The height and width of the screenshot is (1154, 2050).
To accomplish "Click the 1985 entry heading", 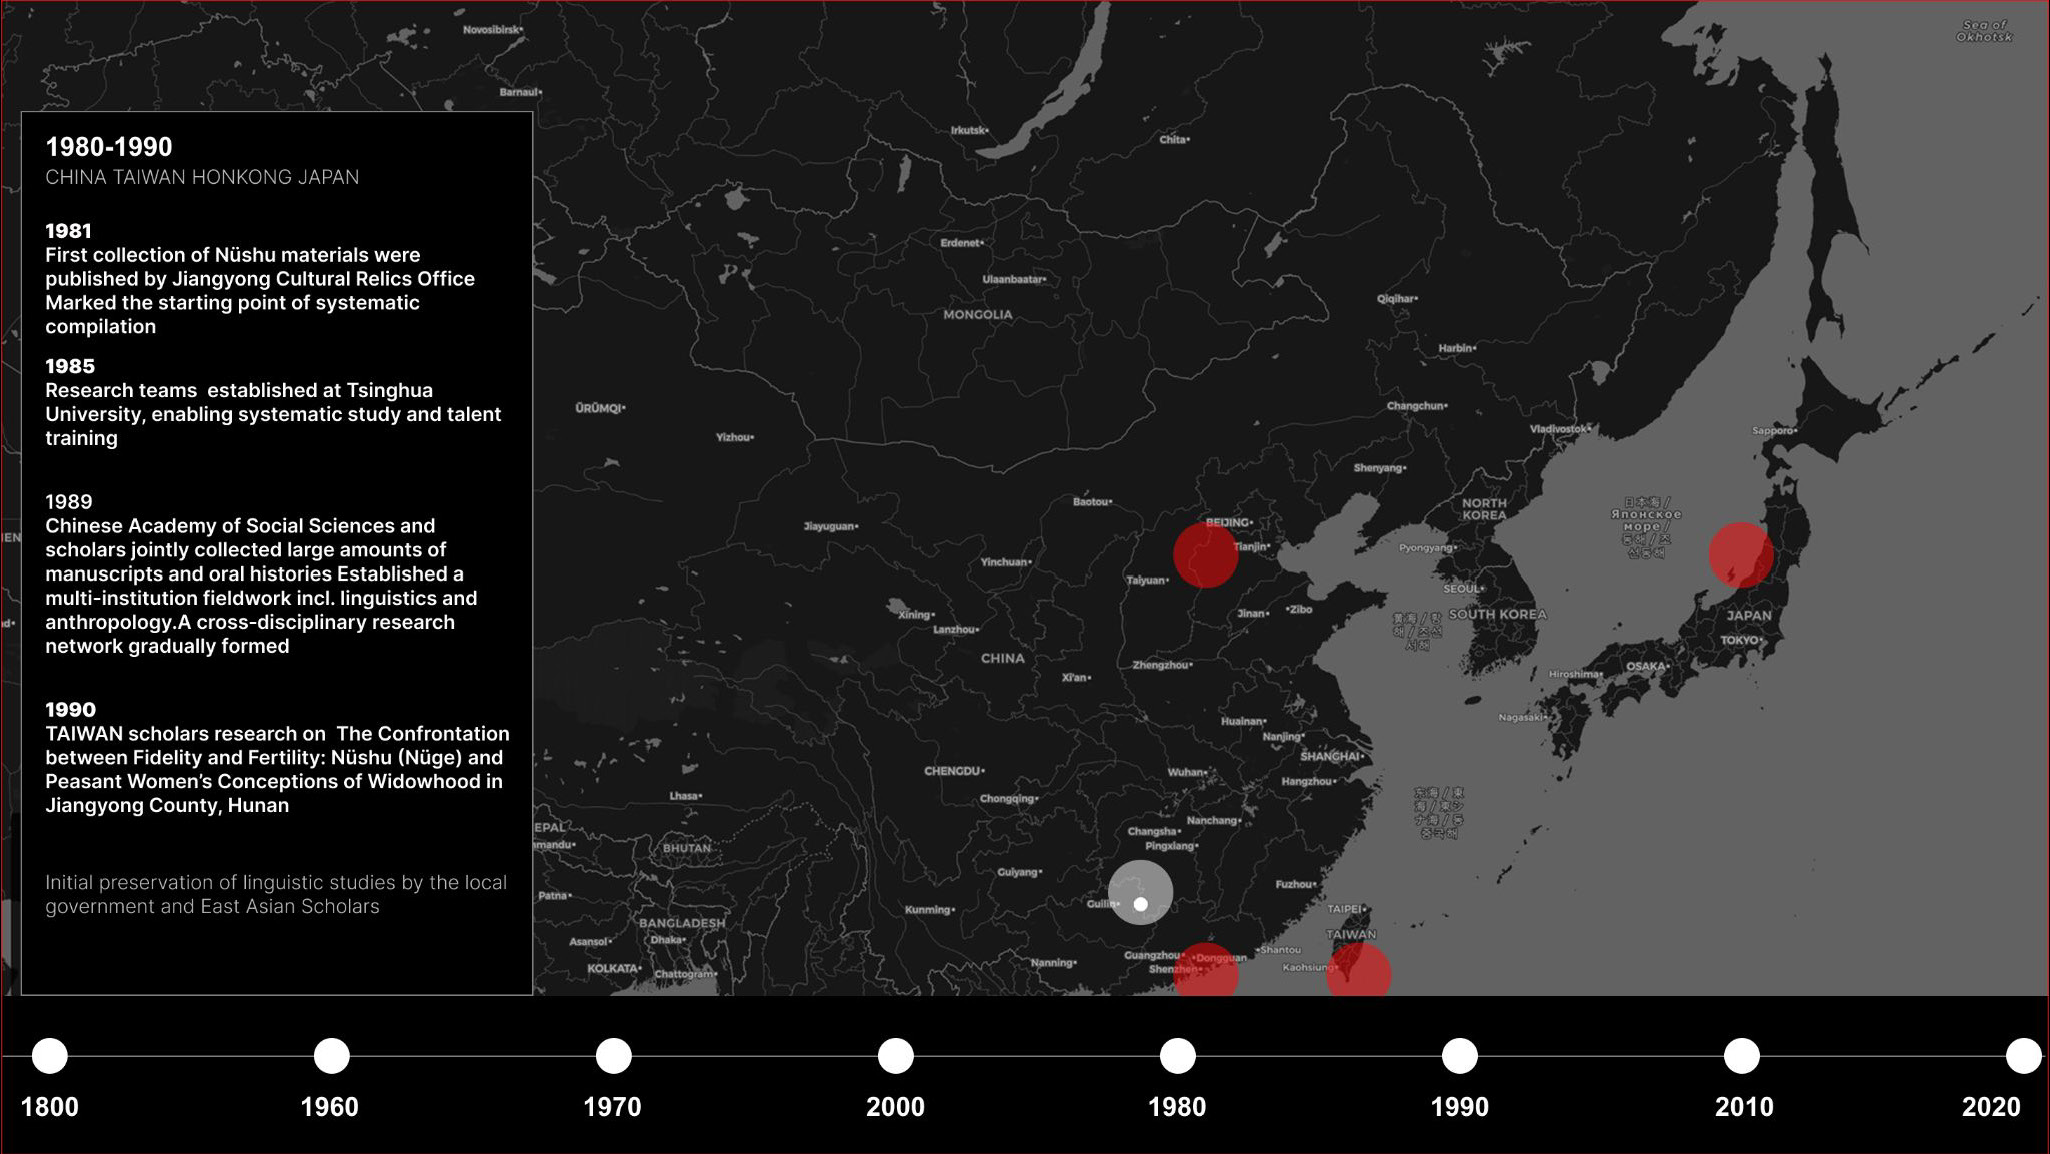I will (70, 367).
